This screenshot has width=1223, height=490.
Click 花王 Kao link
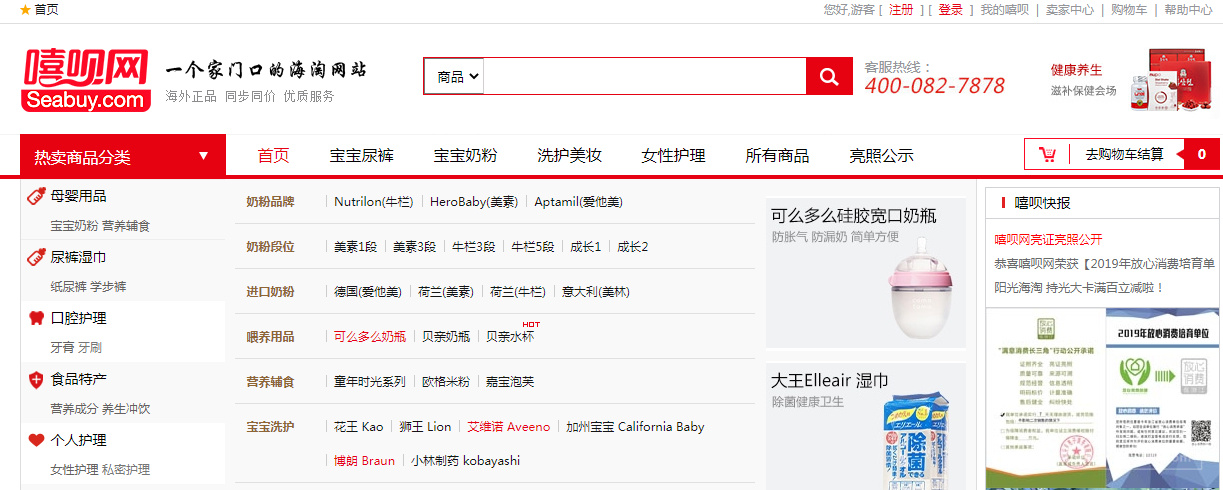click(359, 427)
